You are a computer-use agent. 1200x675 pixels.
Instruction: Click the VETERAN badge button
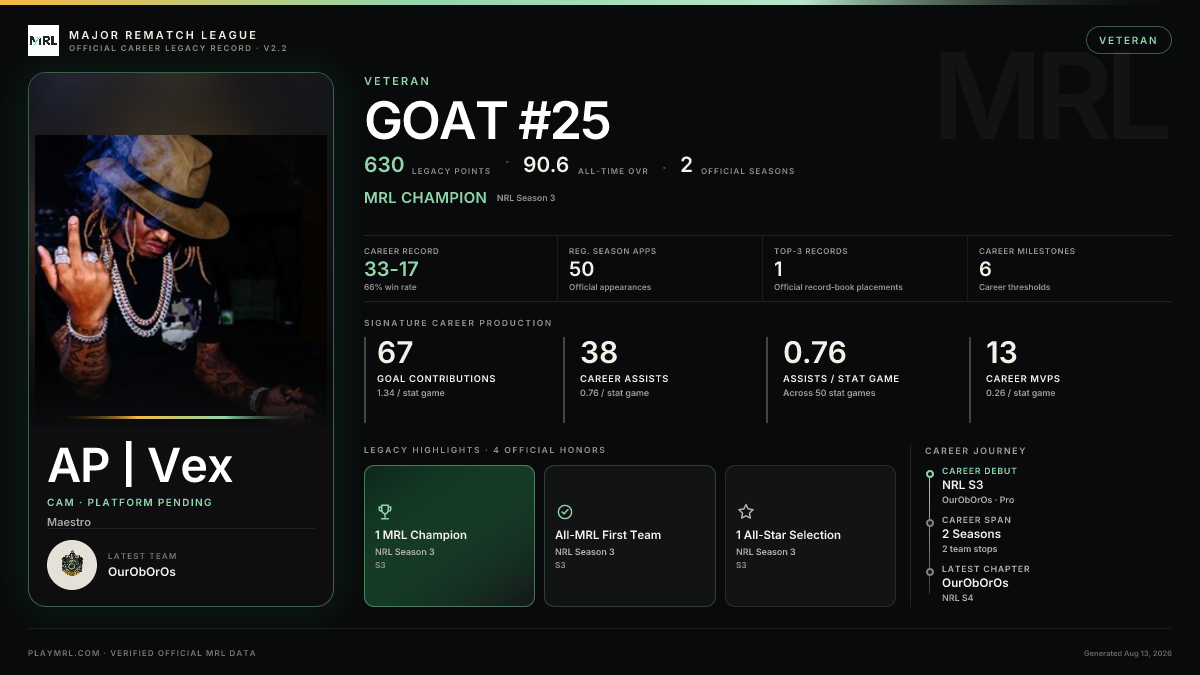click(1128, 40)
